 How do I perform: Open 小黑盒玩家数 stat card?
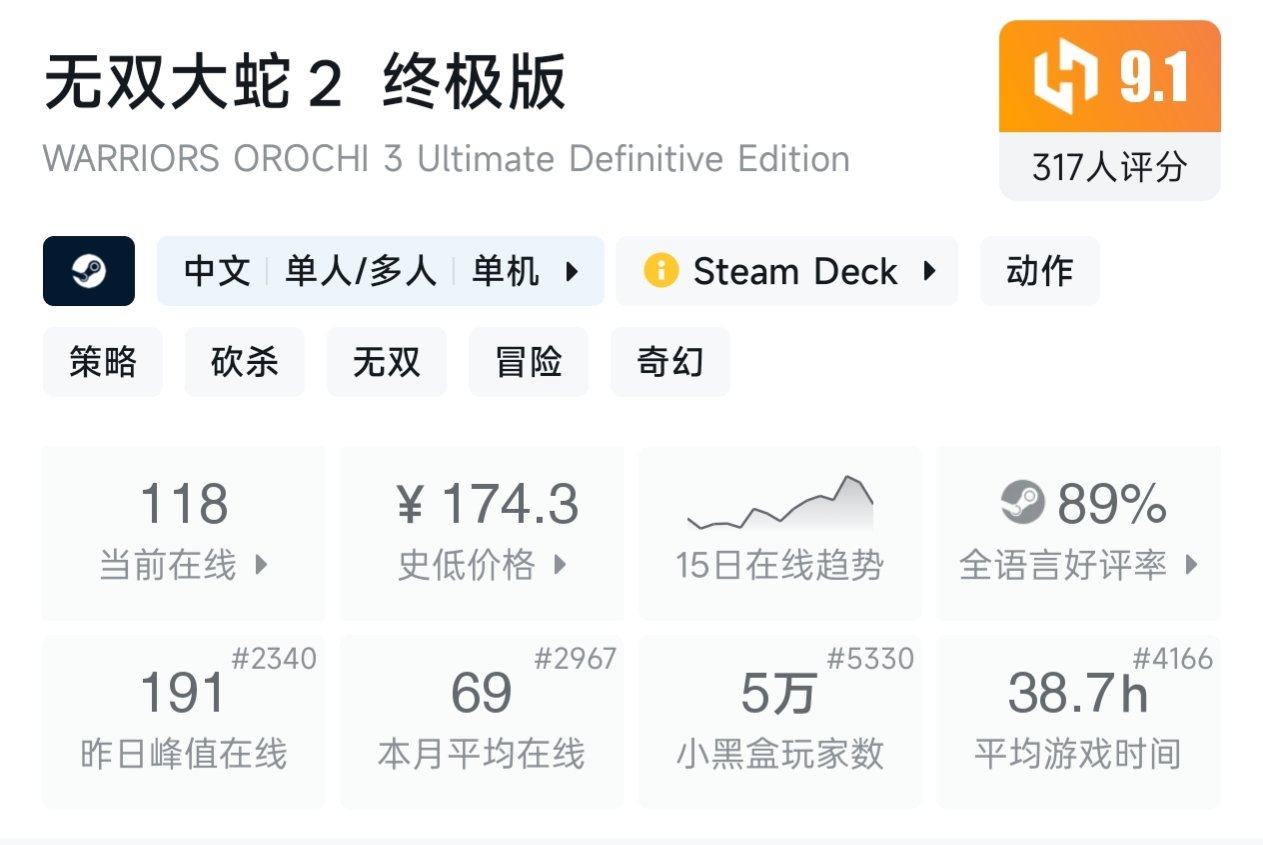pos(780,721)
